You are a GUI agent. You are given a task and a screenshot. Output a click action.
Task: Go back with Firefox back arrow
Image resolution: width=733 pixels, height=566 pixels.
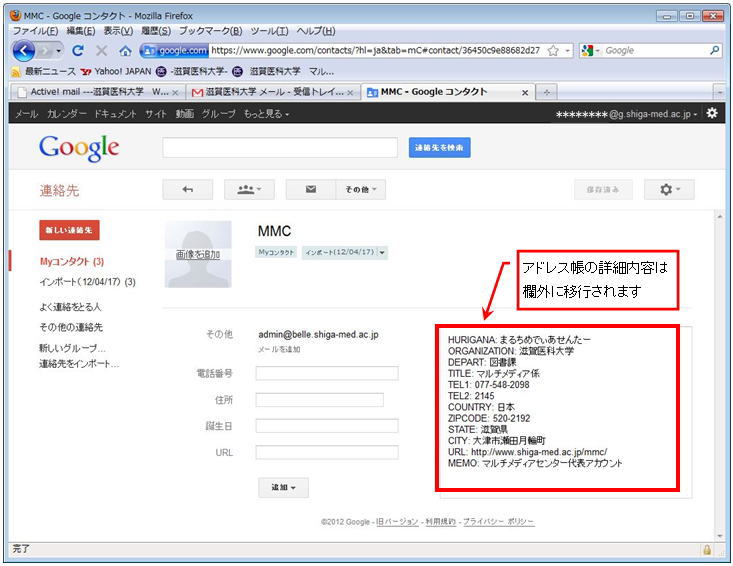(24, 50)
